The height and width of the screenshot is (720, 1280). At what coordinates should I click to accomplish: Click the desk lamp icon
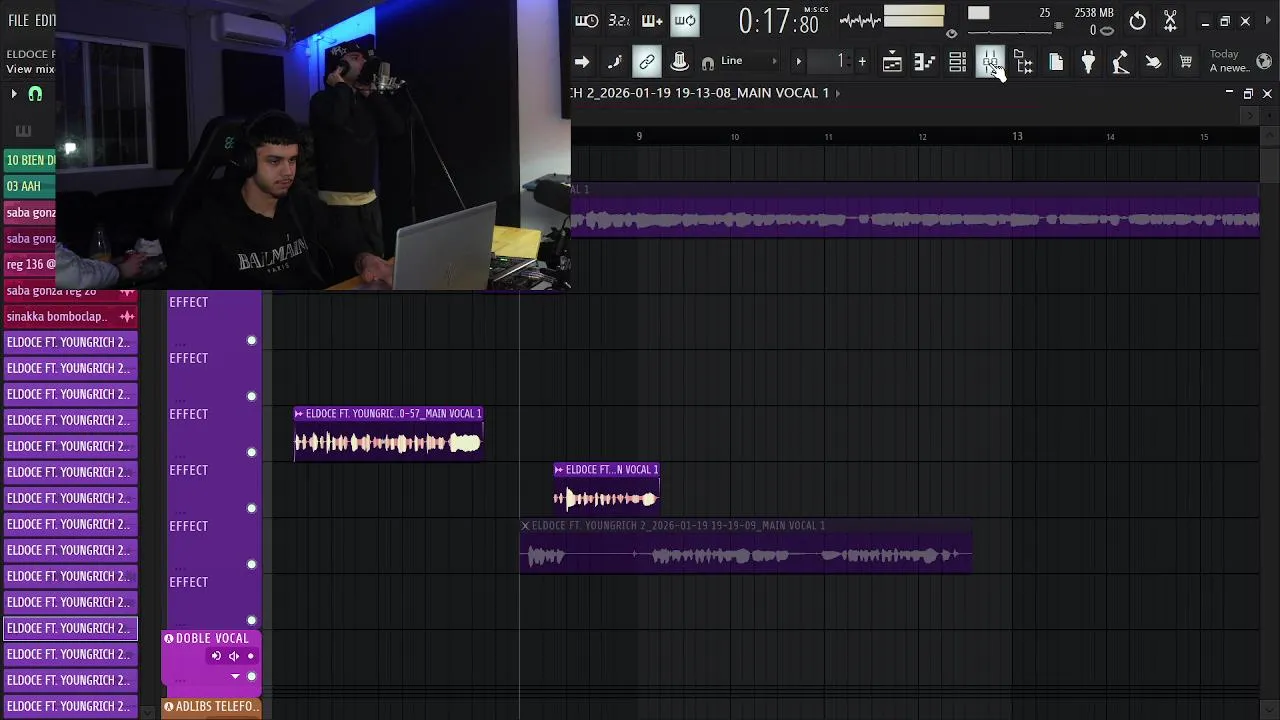(x=1121, y=63)
